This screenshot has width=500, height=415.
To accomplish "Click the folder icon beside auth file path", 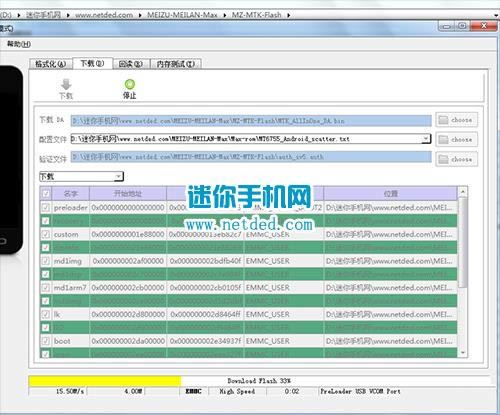I will (x=443, y=159).
